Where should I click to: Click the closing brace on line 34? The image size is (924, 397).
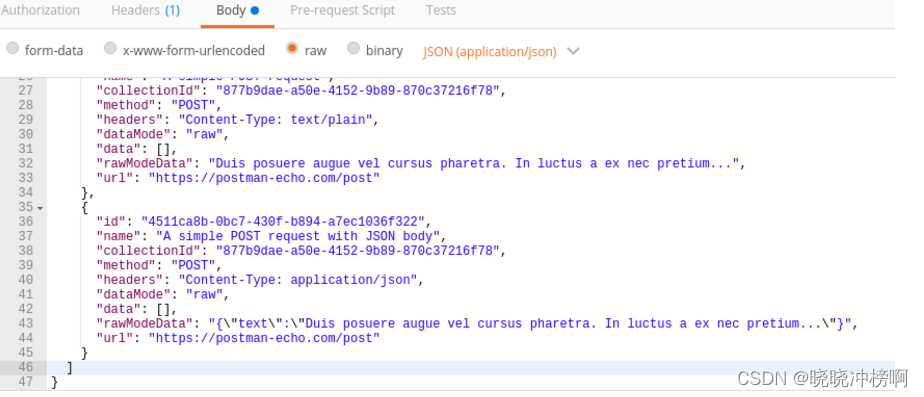tap(85, 193)
